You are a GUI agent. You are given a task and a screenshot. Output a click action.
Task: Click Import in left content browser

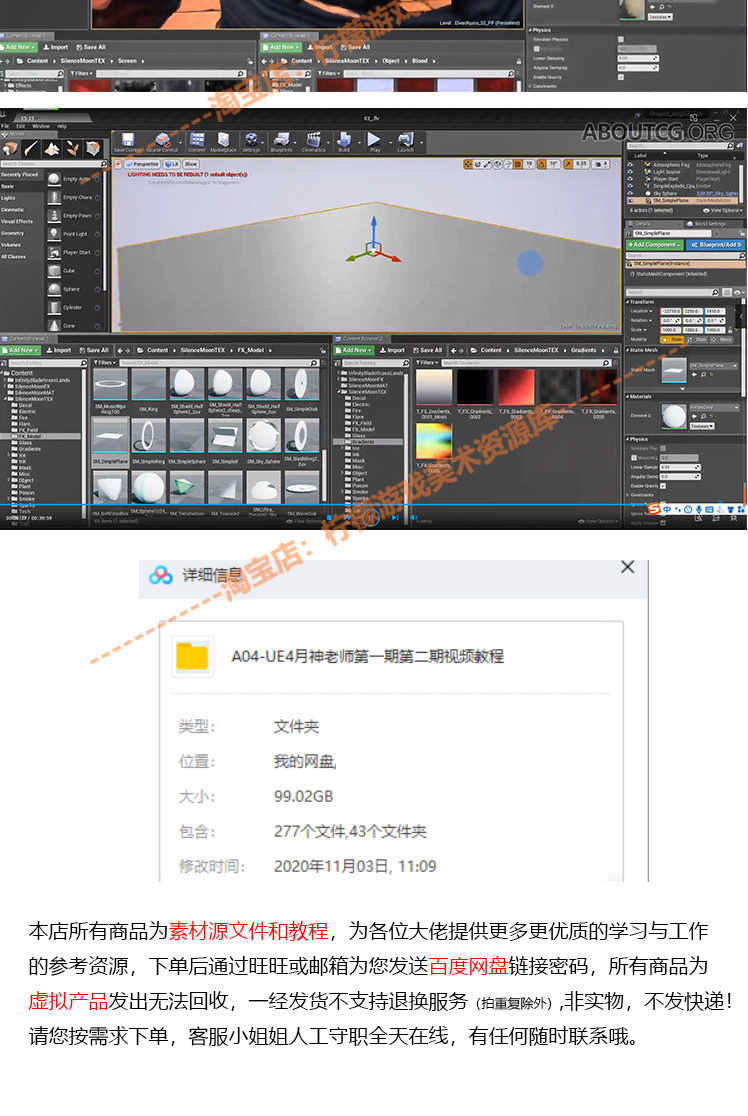click(x=59, y=350)
